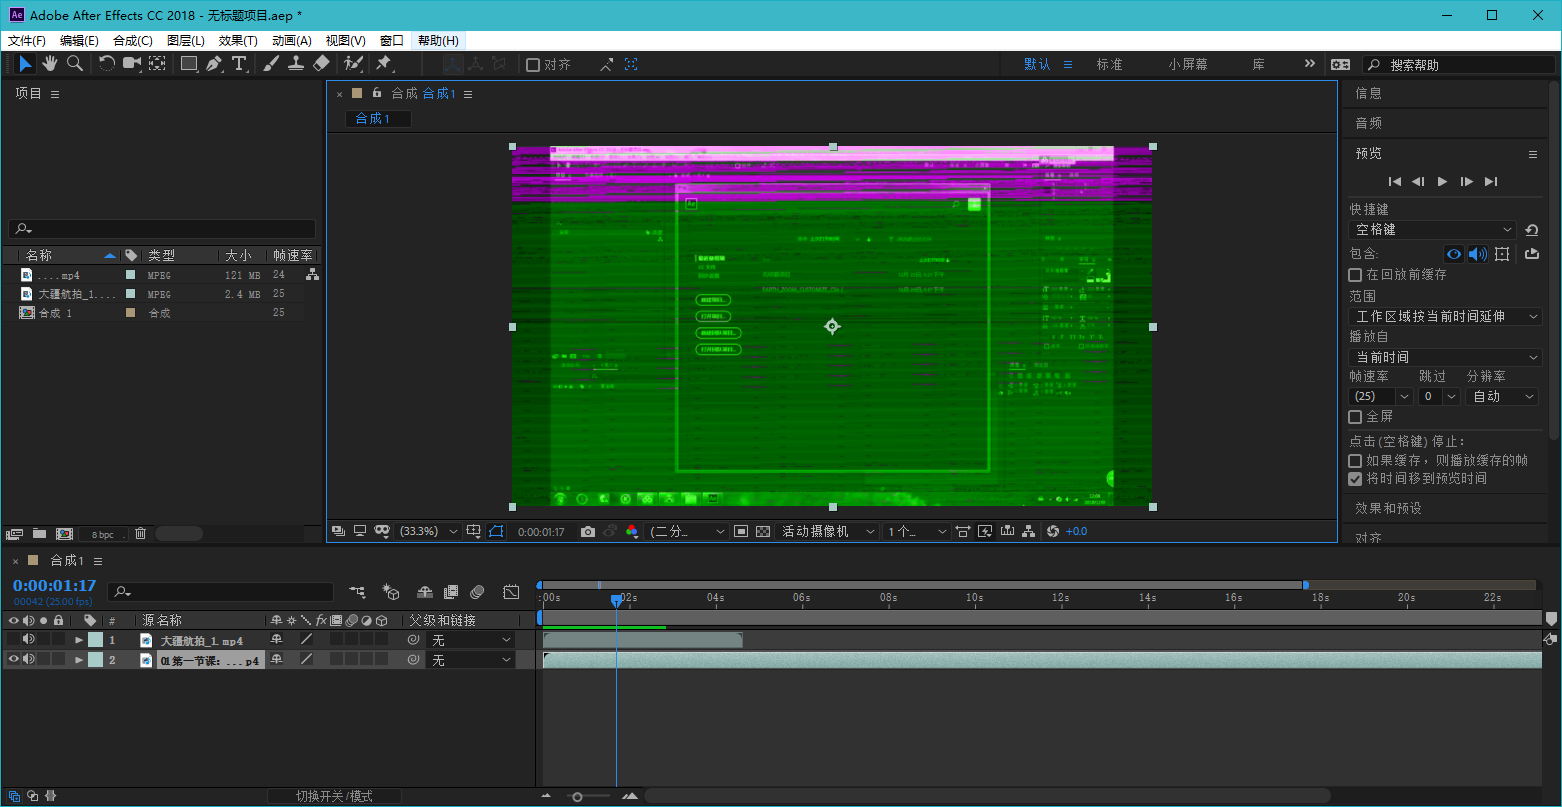Open the show channel RGB icon
Viewport: 1562px width, 807px height.
(632, 532)
